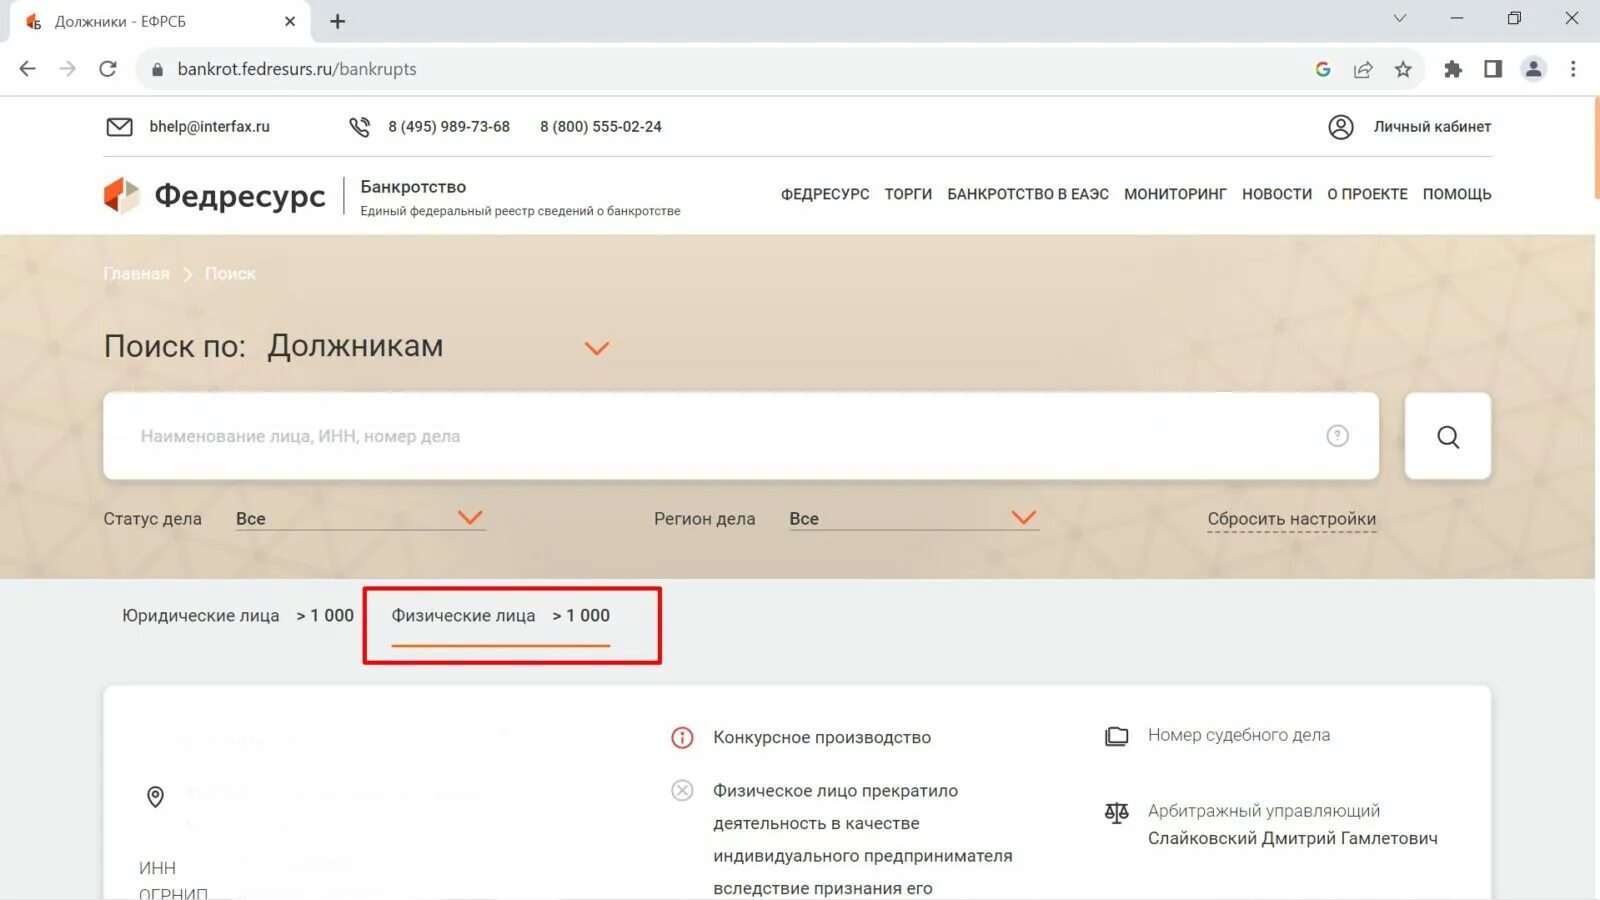Click the court case folder icon

(1116, 736)
